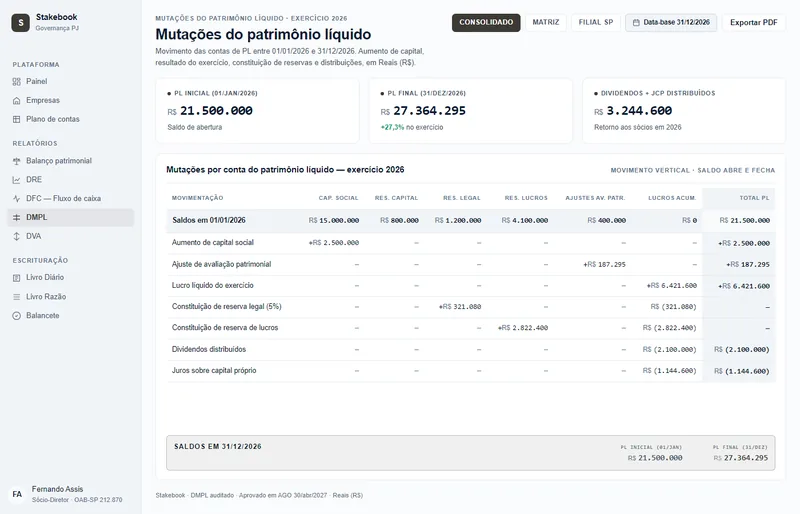Open Balancete
Screen dimensions: 800x514
[71, 315]
